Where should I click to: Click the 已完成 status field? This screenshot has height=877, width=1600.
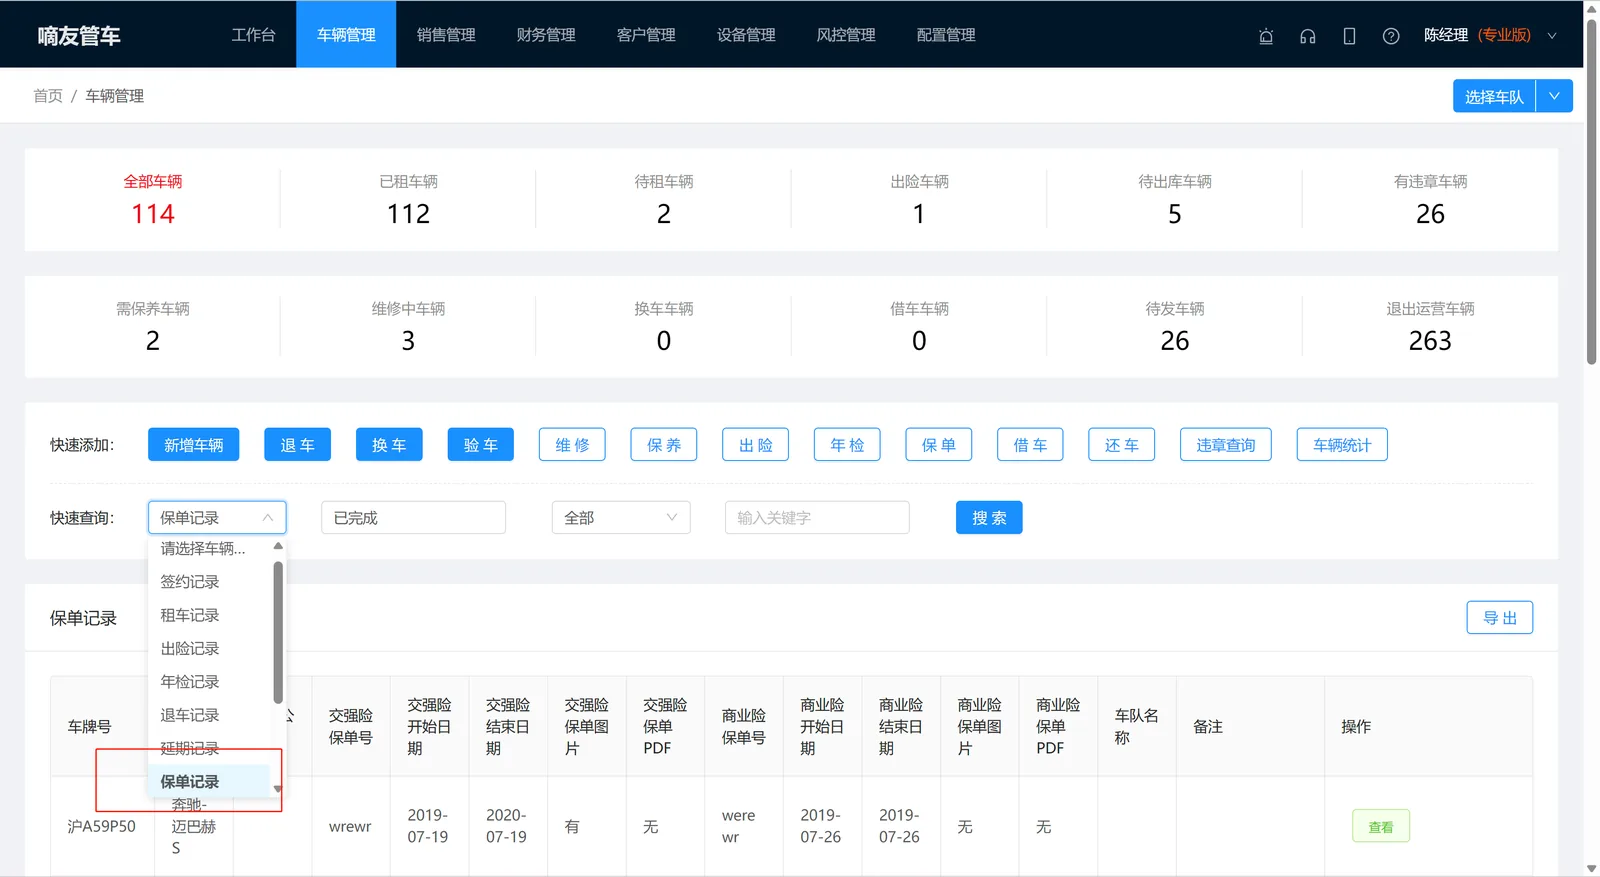coord(413,518)
